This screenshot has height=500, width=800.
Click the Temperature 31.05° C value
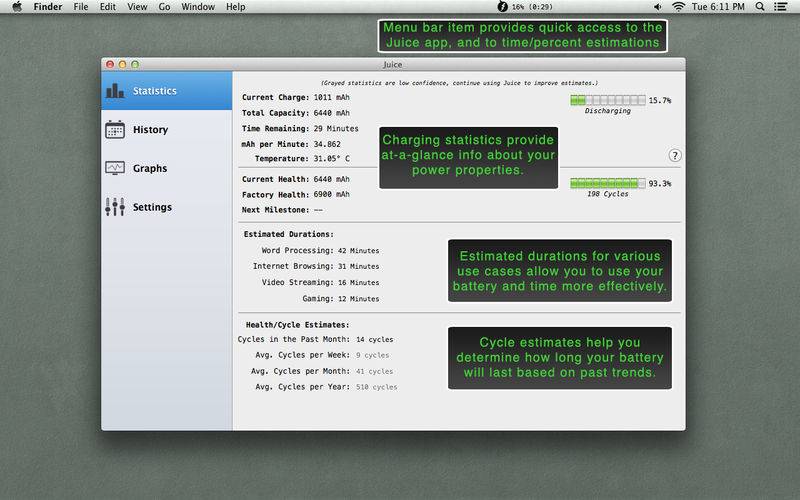click(332, 159)
